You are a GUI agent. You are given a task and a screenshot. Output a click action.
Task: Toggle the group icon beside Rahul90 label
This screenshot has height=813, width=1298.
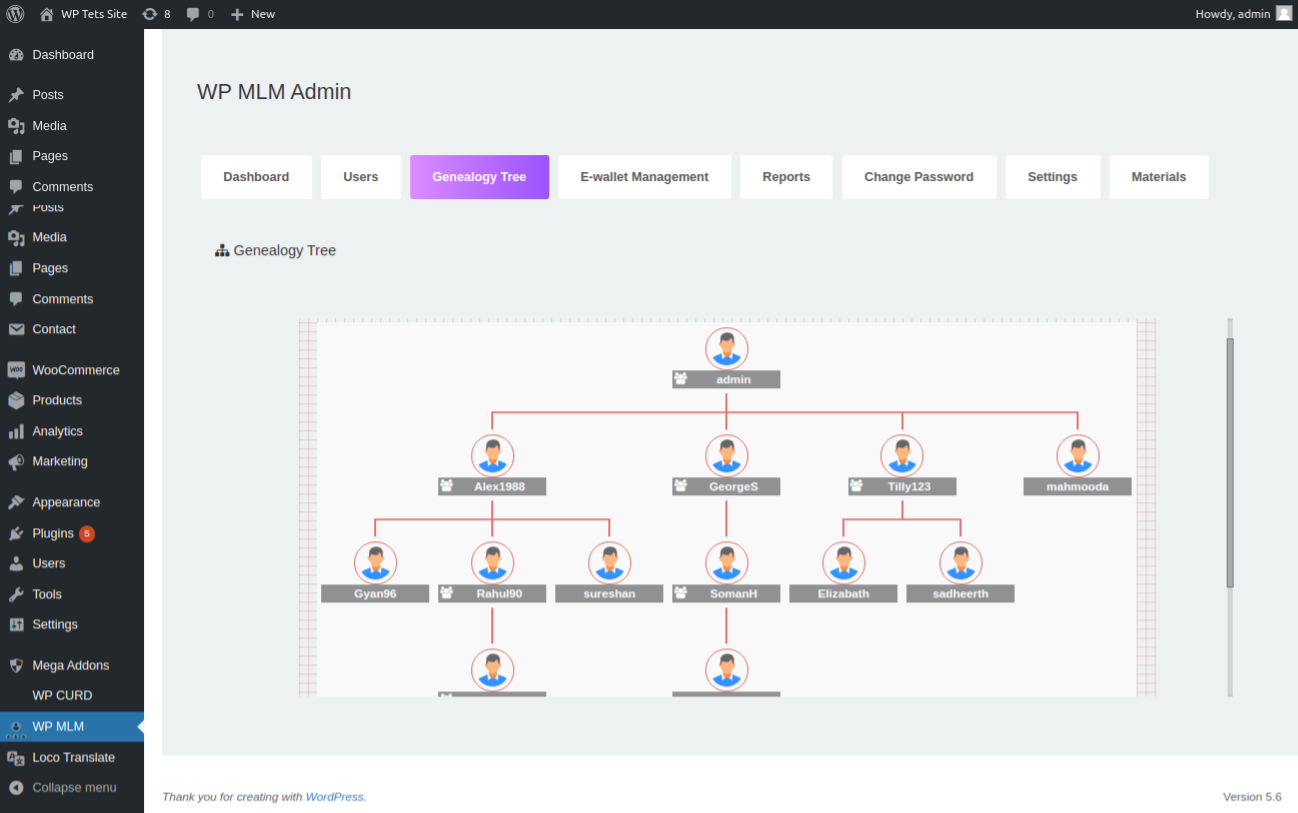coord(447,593)
